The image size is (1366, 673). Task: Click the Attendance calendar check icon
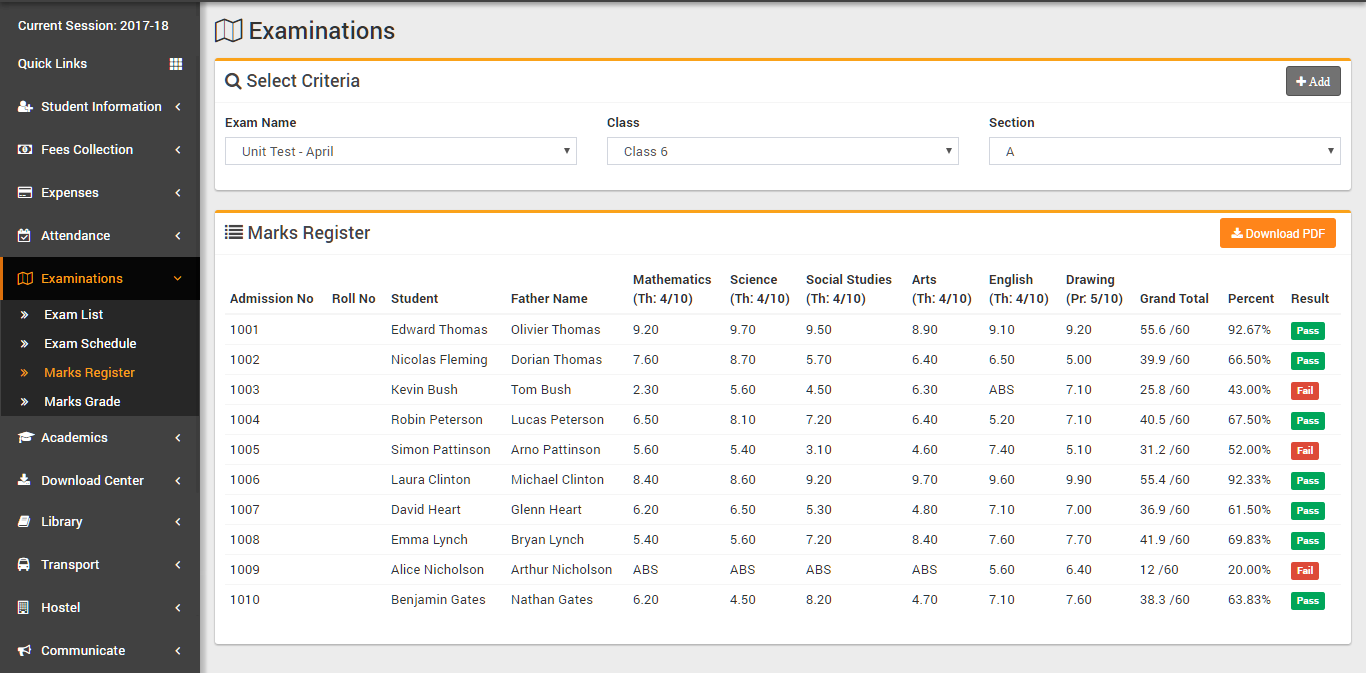(25, 236)
